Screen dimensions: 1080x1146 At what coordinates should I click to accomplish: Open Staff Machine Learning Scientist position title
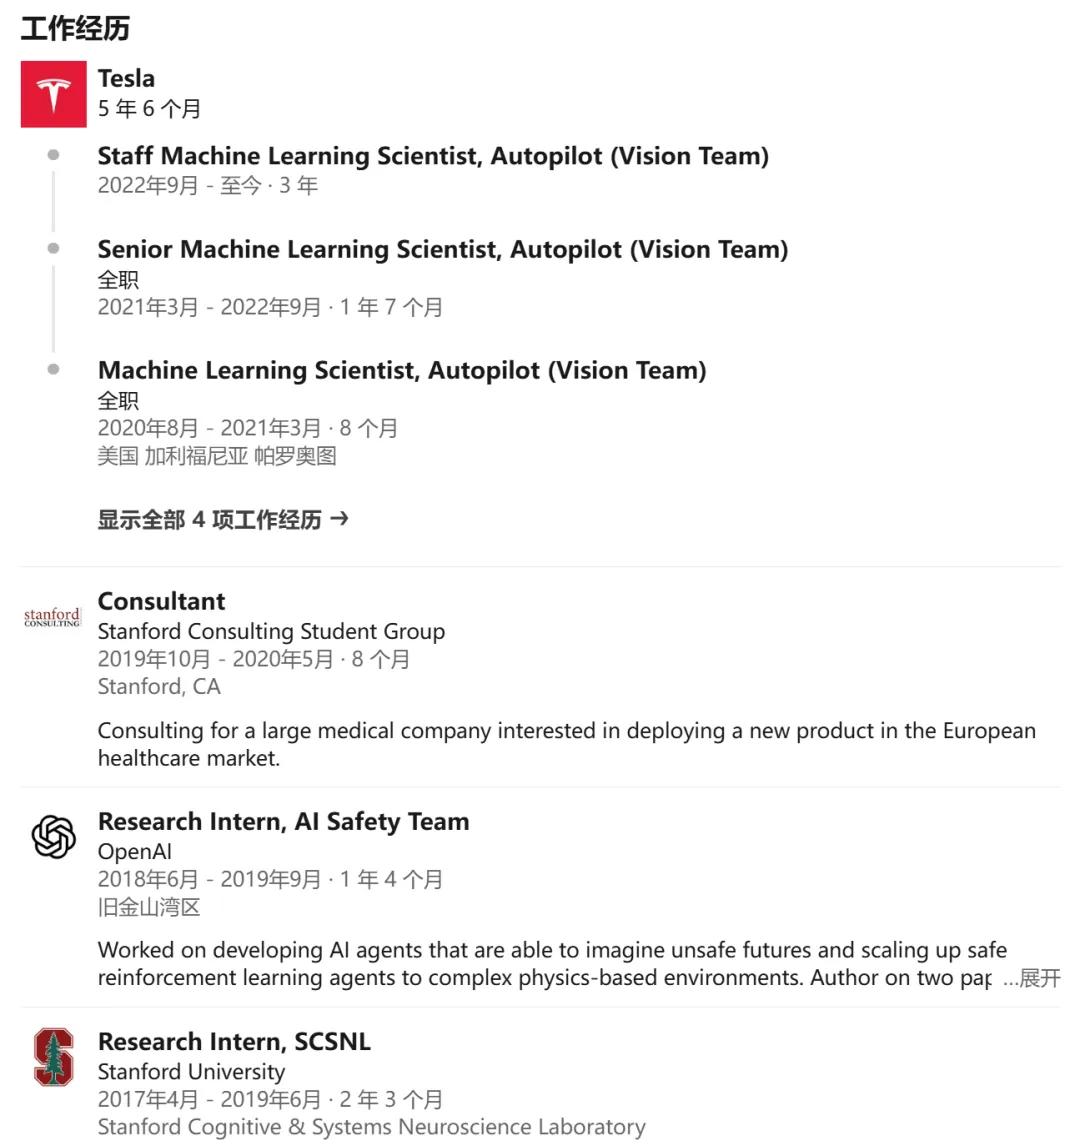pos(433,156)
